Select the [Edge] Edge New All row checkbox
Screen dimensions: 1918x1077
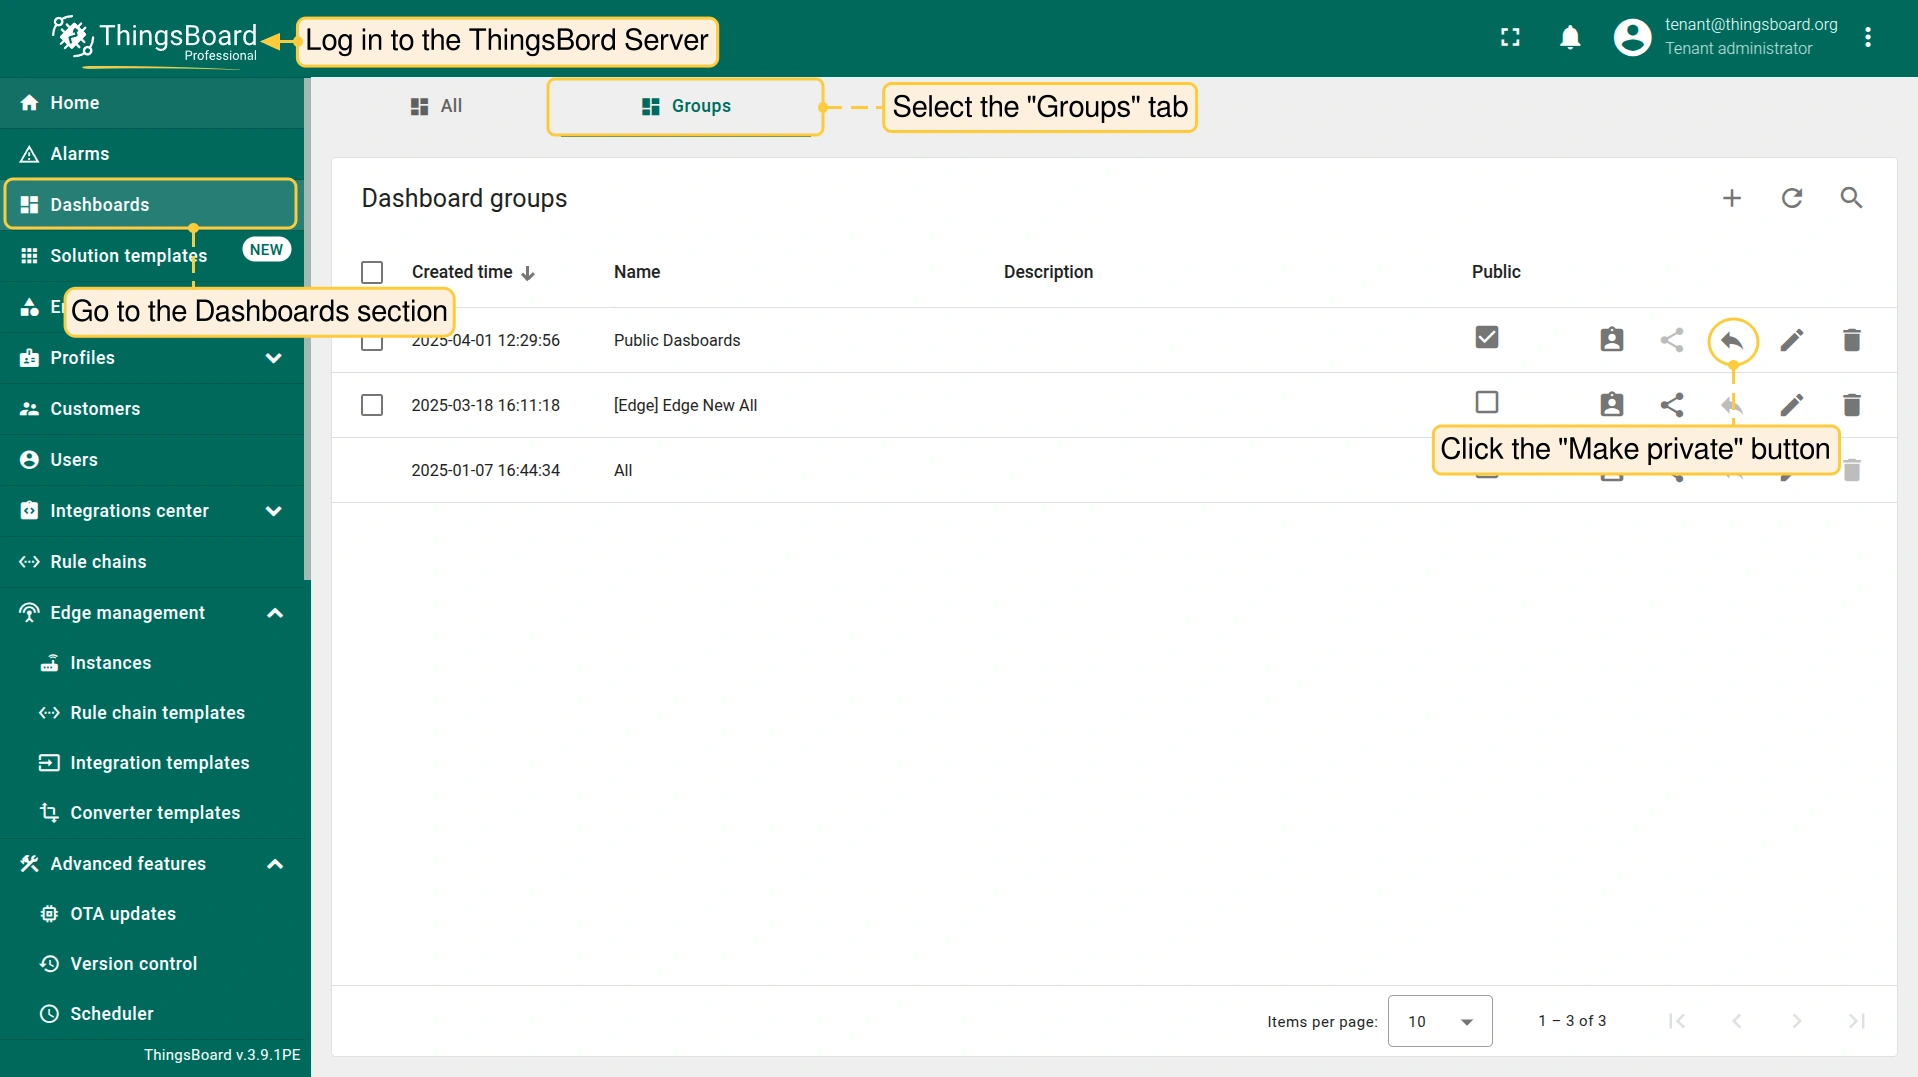(x=372, y=405)
